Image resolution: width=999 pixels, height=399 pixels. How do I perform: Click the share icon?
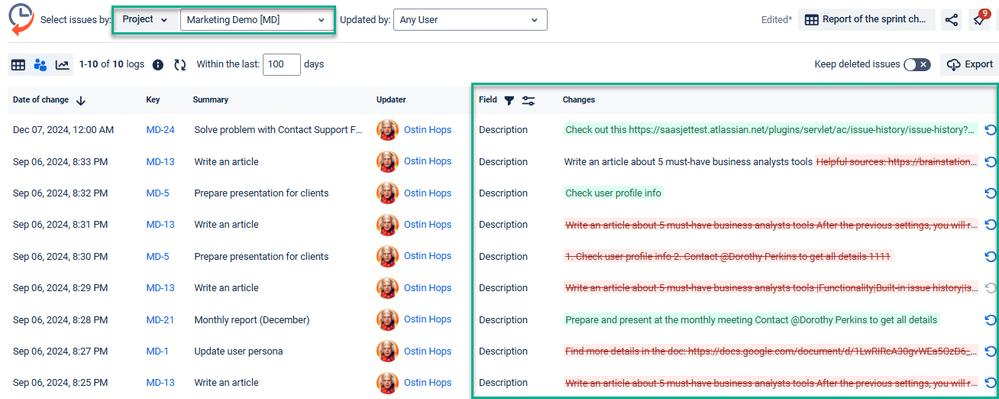(951, 20)
